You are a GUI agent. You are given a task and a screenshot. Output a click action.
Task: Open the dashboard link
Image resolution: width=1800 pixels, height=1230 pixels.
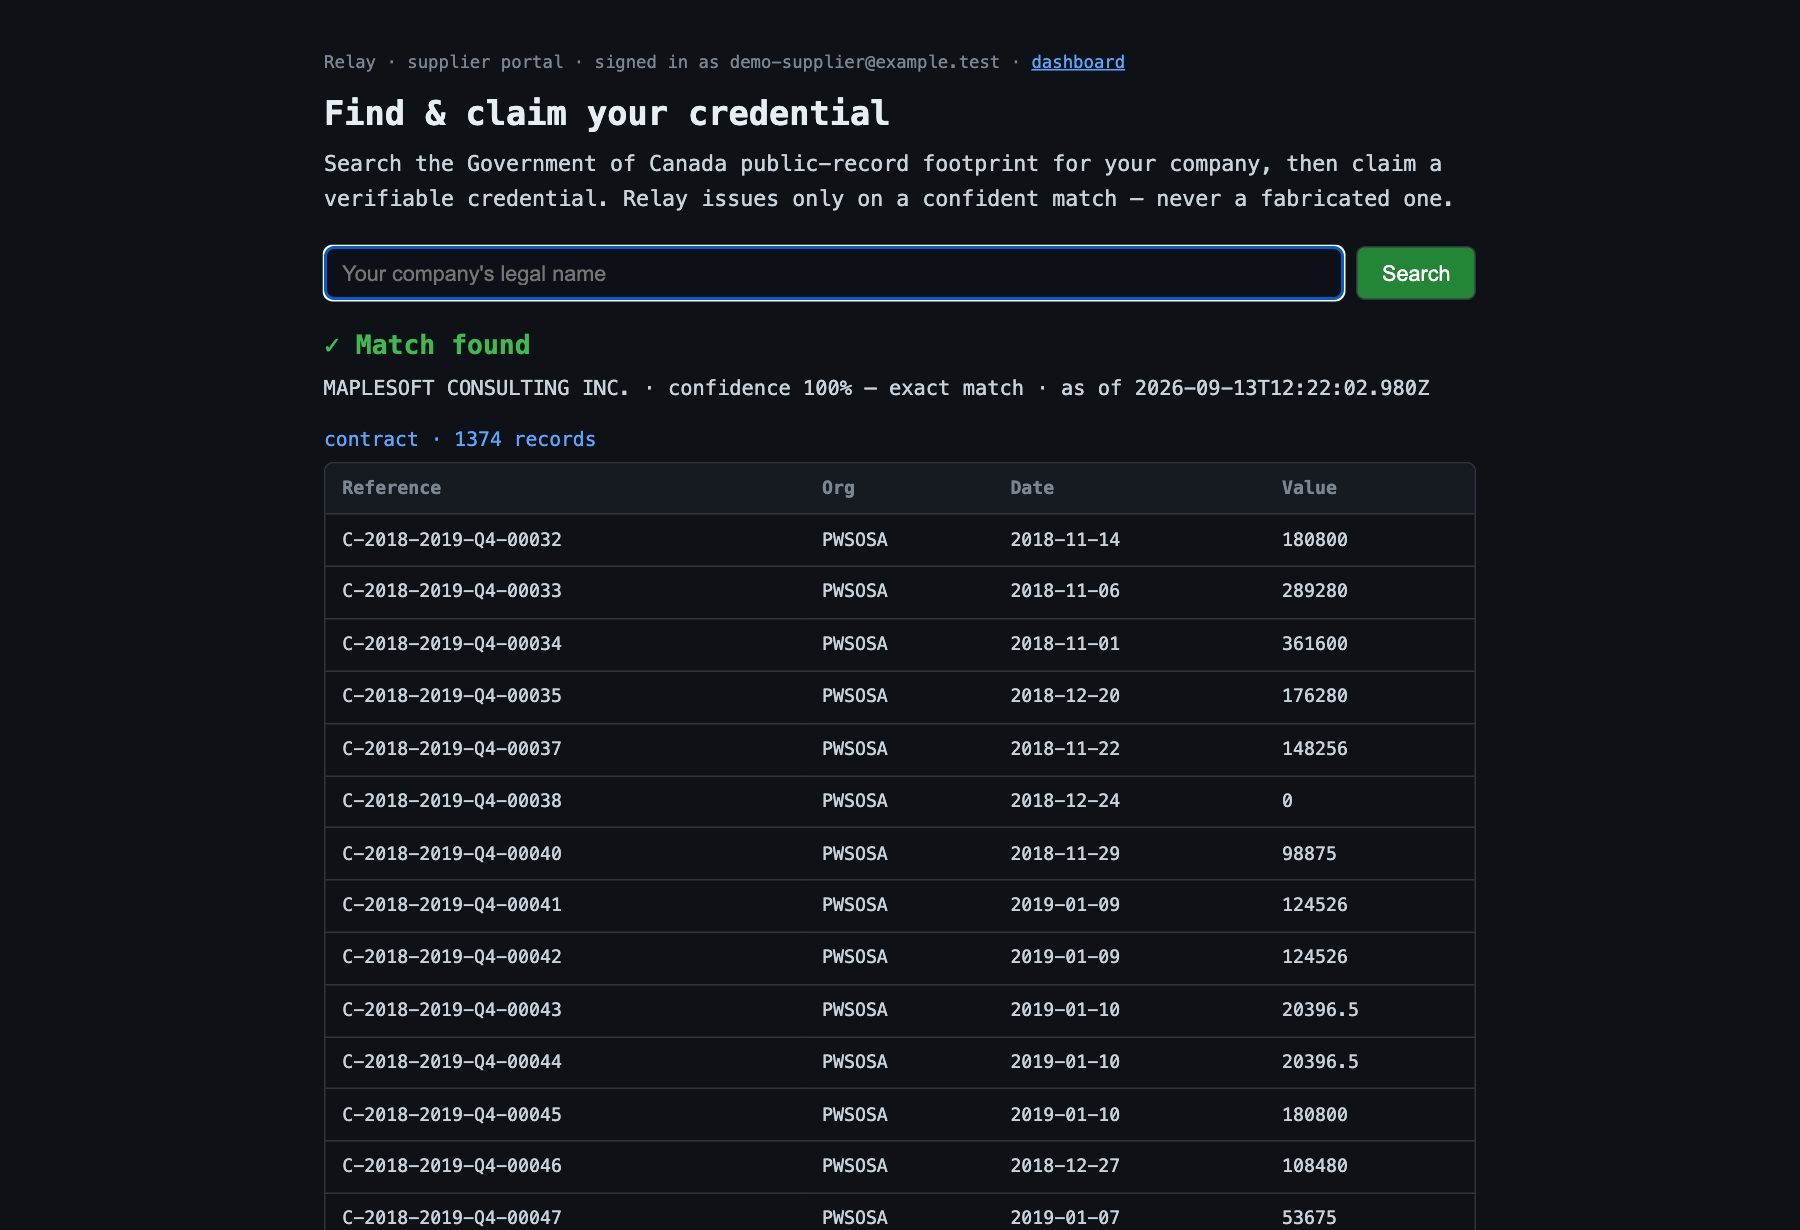coord(1077,62)
